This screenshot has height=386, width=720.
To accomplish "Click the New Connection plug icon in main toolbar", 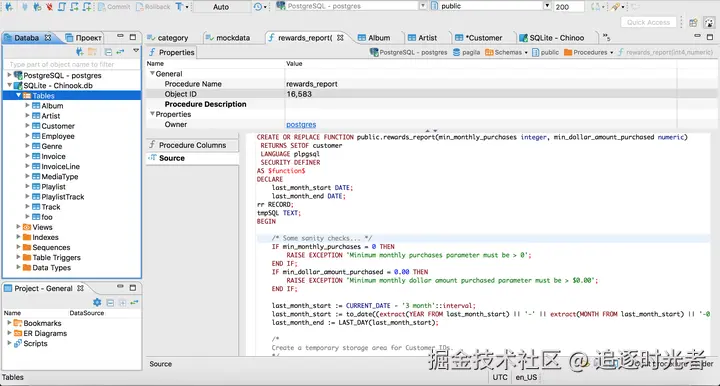I will coord(8,6).
